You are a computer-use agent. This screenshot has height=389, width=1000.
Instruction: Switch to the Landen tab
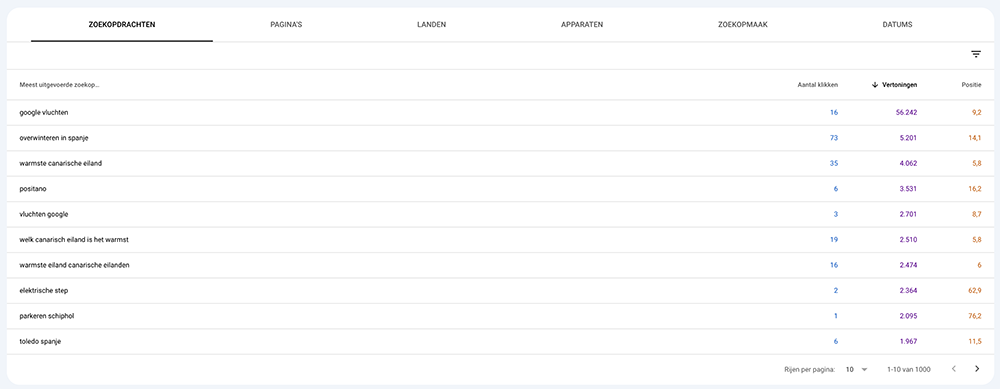tap(432, 25)
